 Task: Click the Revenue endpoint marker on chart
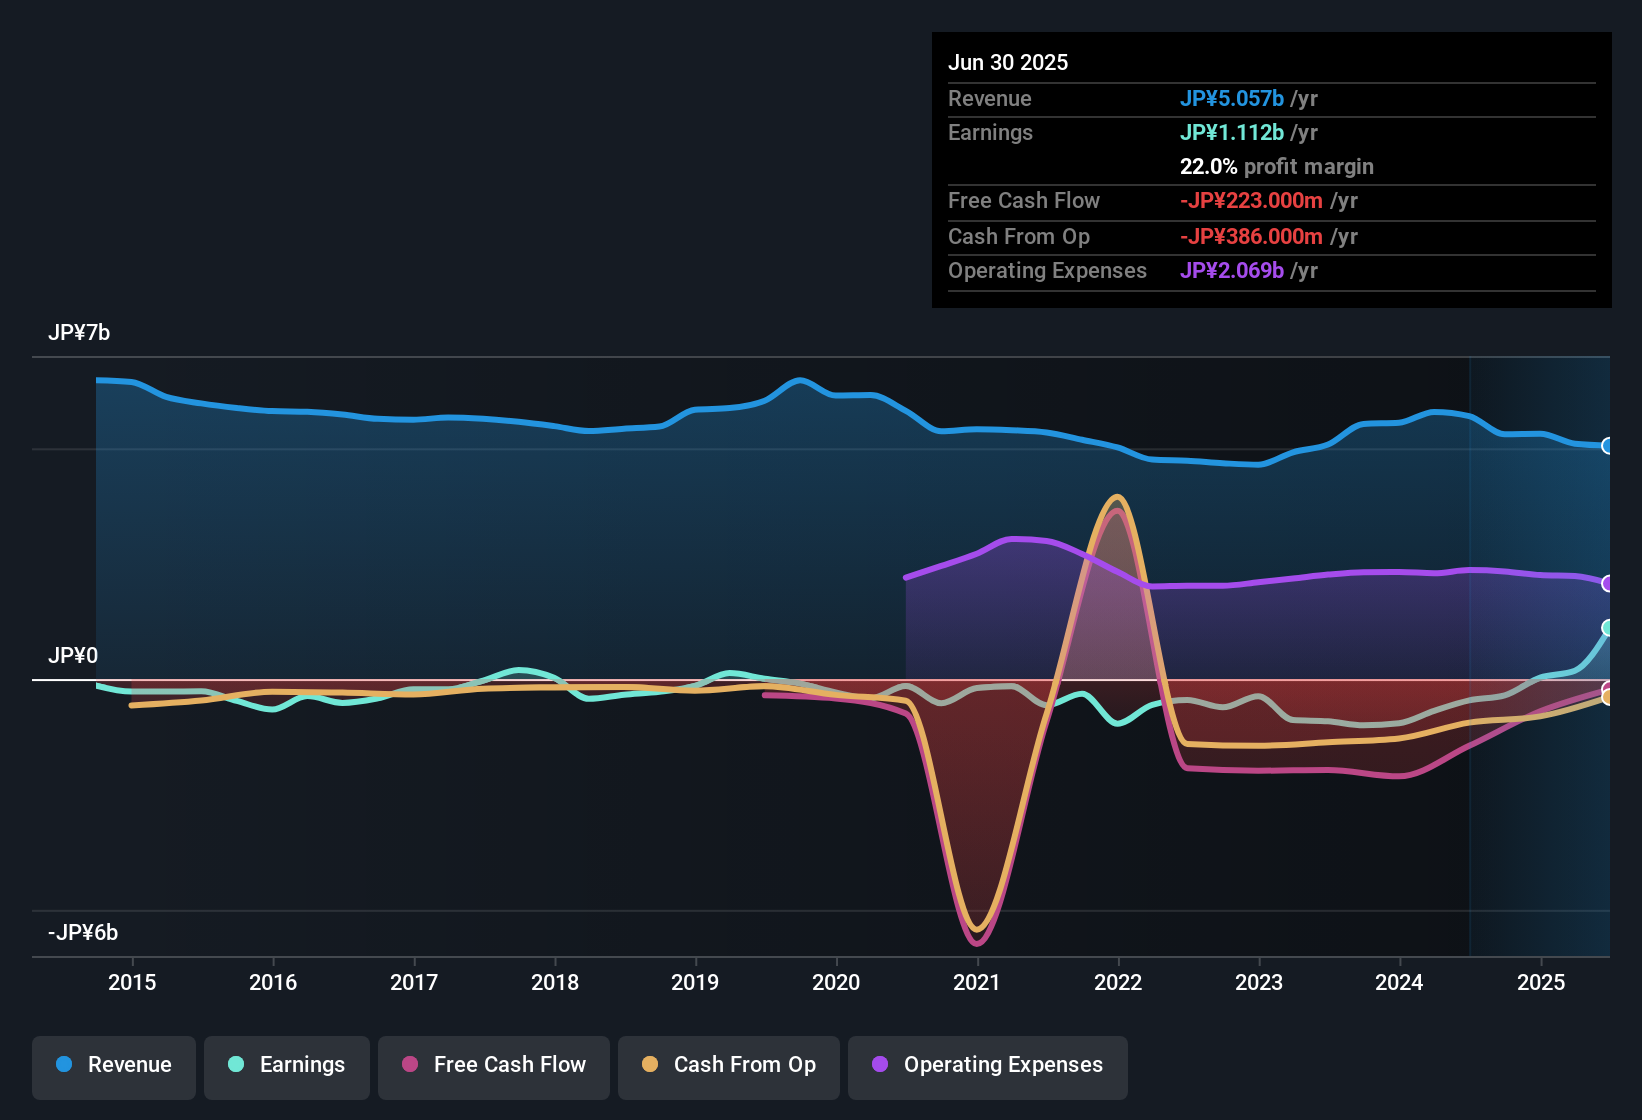click(x=1608, y=446)
